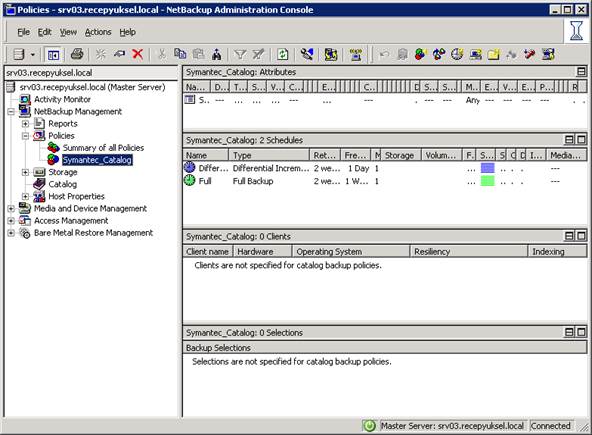Restore the Clients pane layout button
The height and width of the screenshot is (435, 592).
(569, 236)
